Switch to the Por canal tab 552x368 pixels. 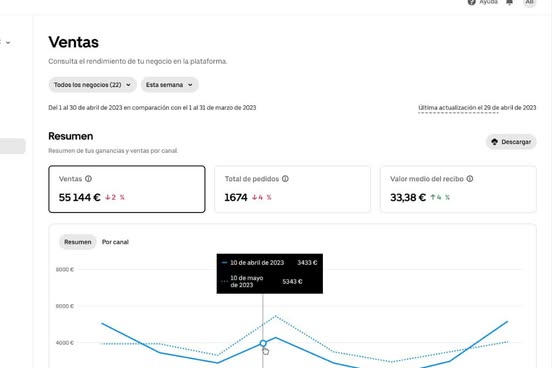pyautogui.click(x=115, y=242)
